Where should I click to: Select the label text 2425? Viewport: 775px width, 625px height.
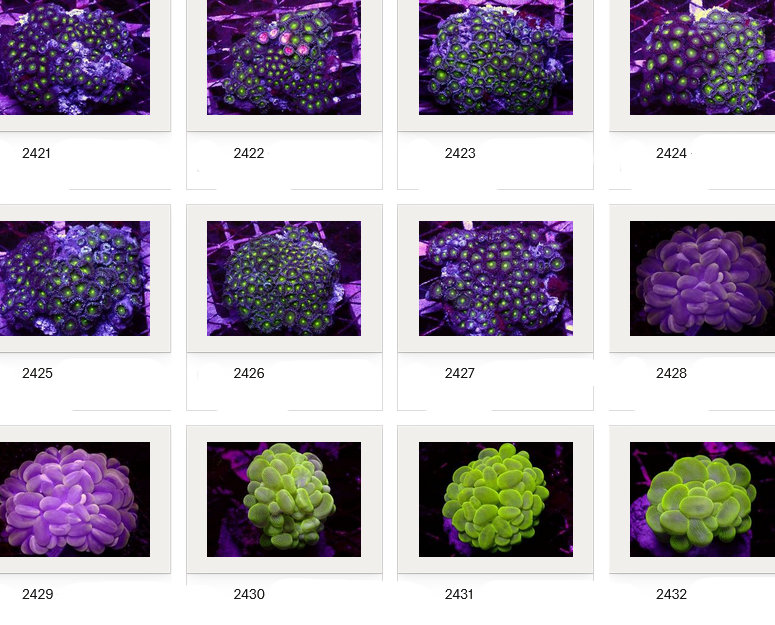click(37, 373)
